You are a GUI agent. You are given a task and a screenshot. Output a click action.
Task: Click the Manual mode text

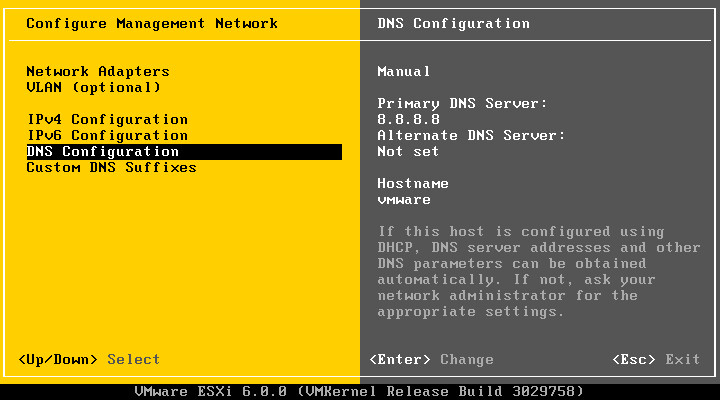[404, 72]
